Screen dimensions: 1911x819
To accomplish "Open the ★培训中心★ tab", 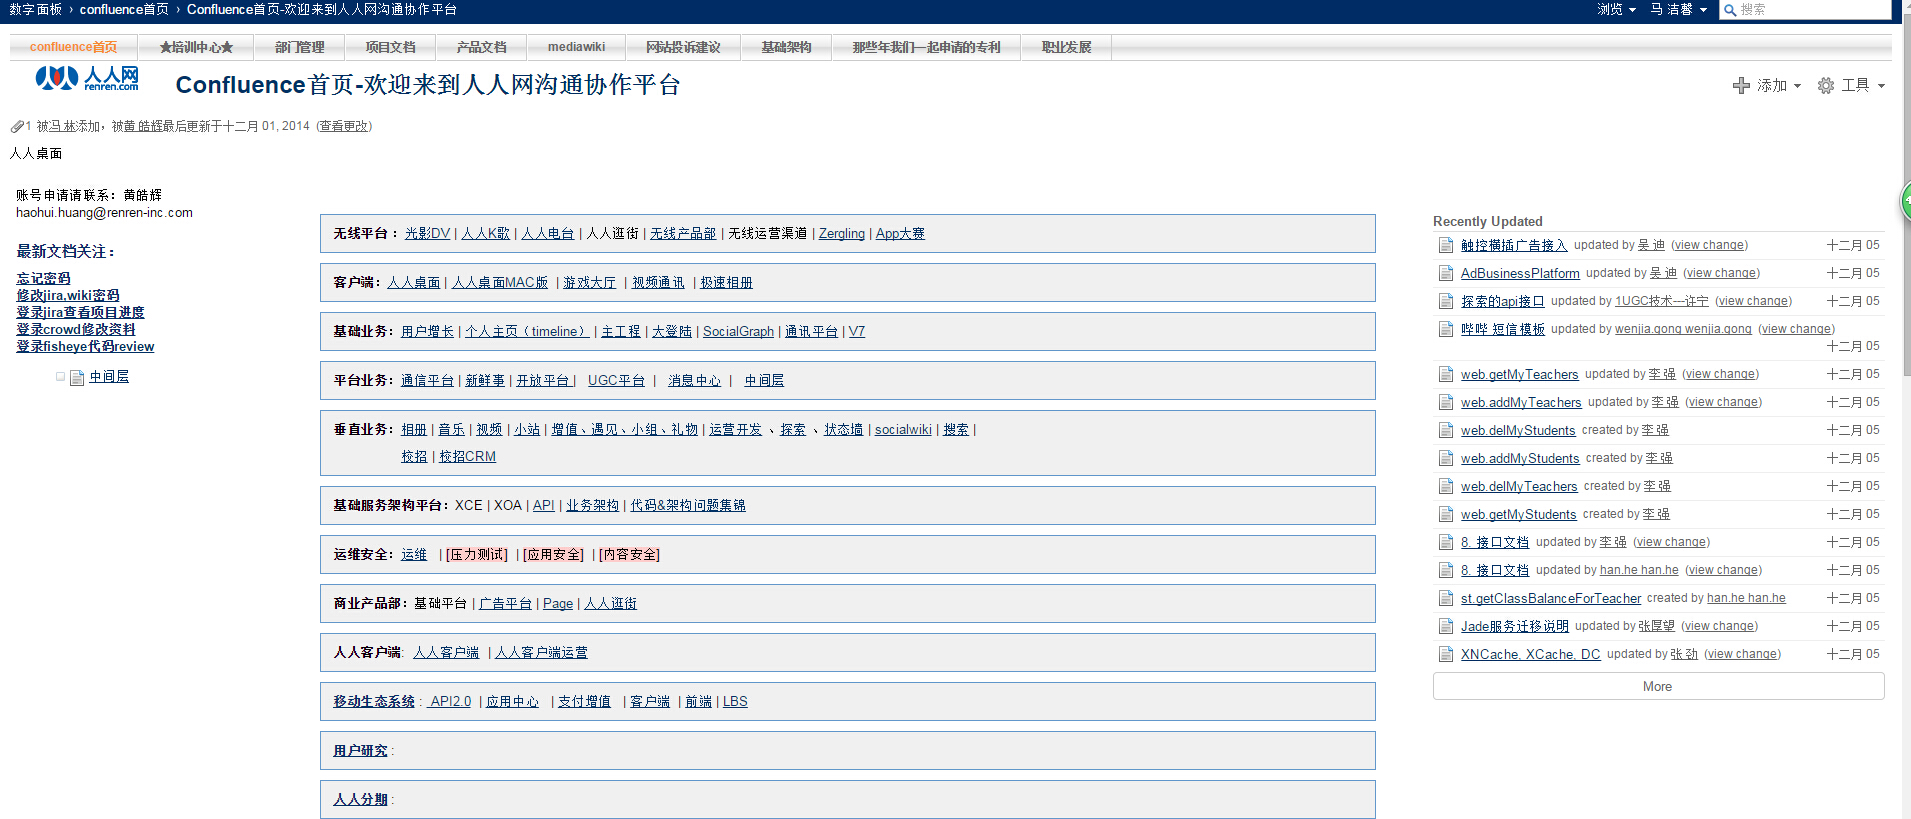I will (196, 47).
